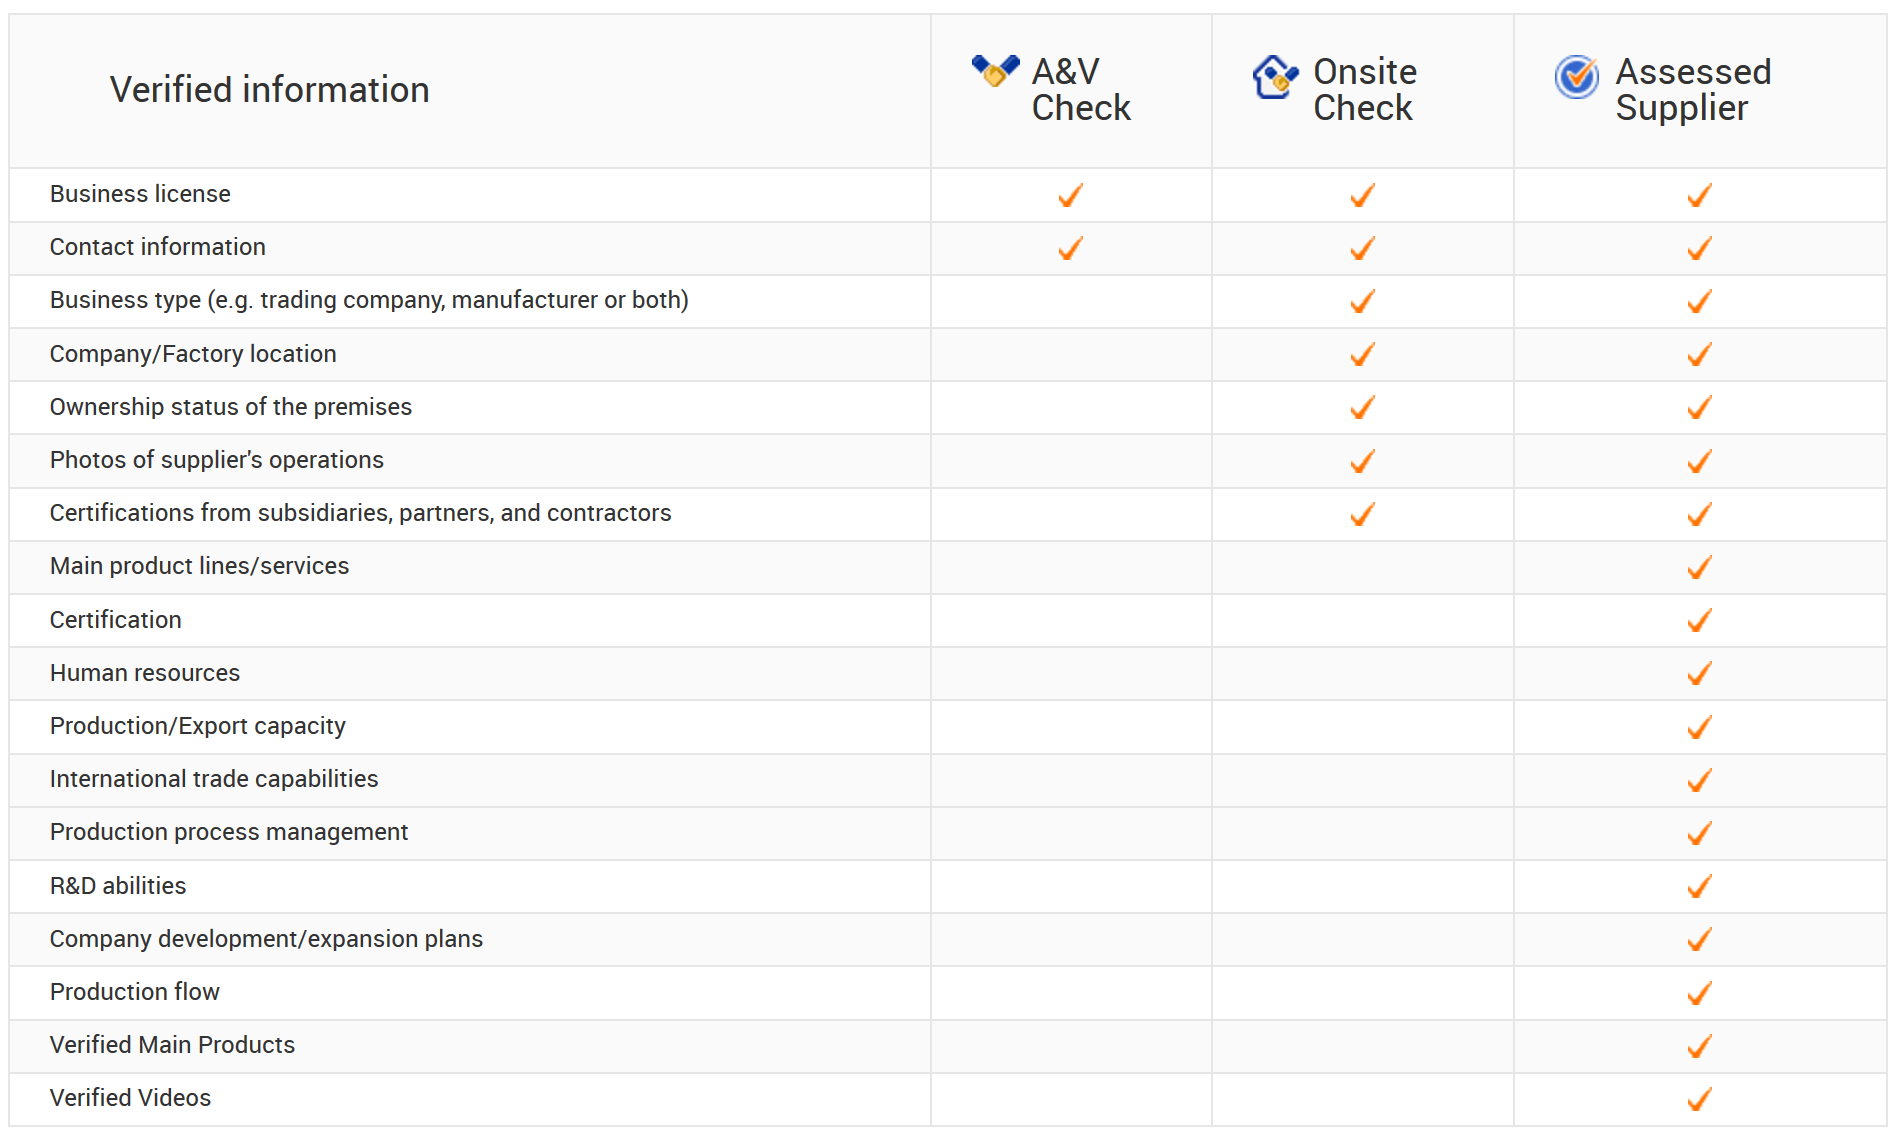Click Assessed Supplier checkmark for Production flow
Screen dimensions: 1898x1140
click(1699, 993)
